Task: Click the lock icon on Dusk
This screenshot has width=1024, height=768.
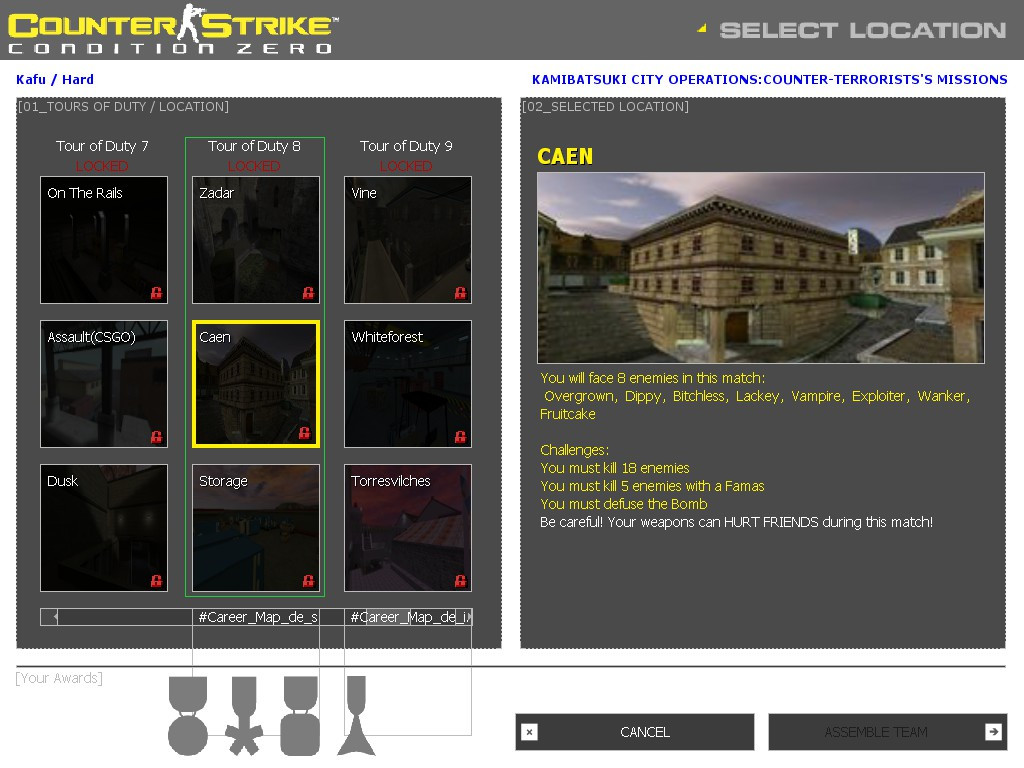Action: tap(156, 581)
